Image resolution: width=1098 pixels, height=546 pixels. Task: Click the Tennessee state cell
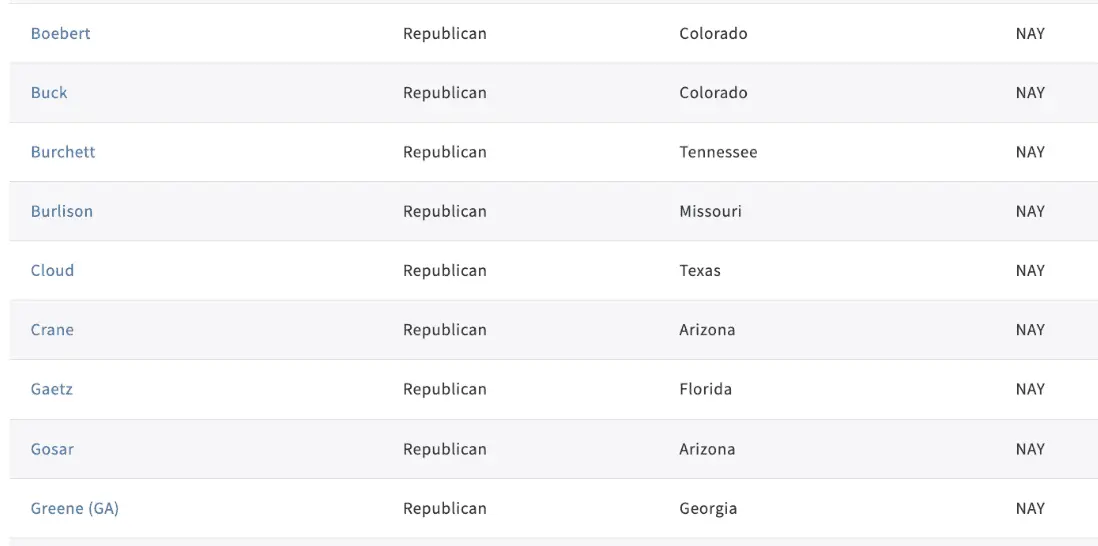[x=718, y=152]
